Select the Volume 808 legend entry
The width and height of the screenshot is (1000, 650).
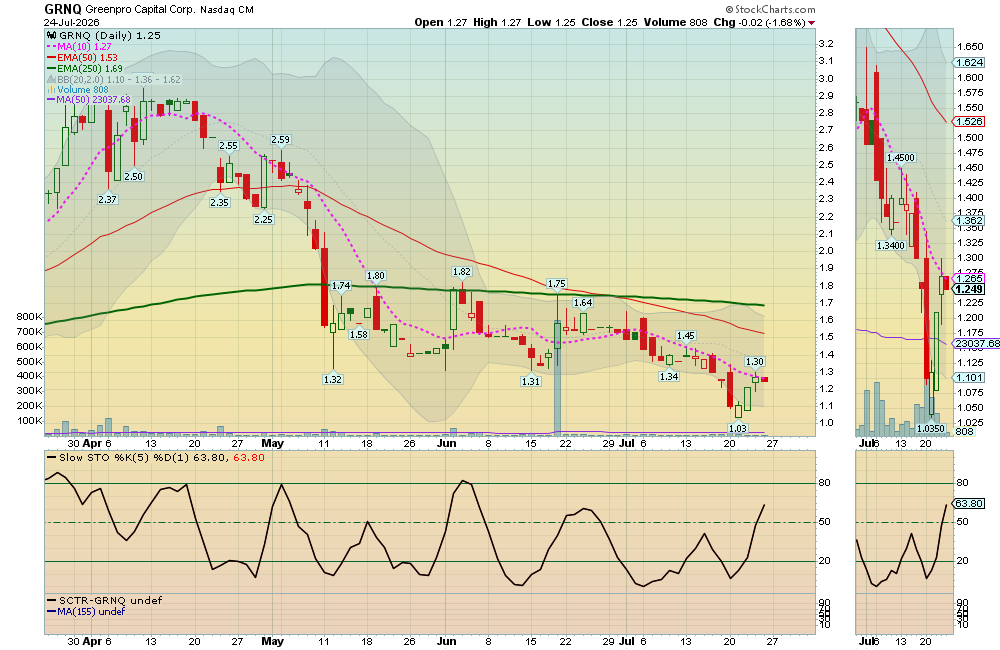(x=78, y=90)
